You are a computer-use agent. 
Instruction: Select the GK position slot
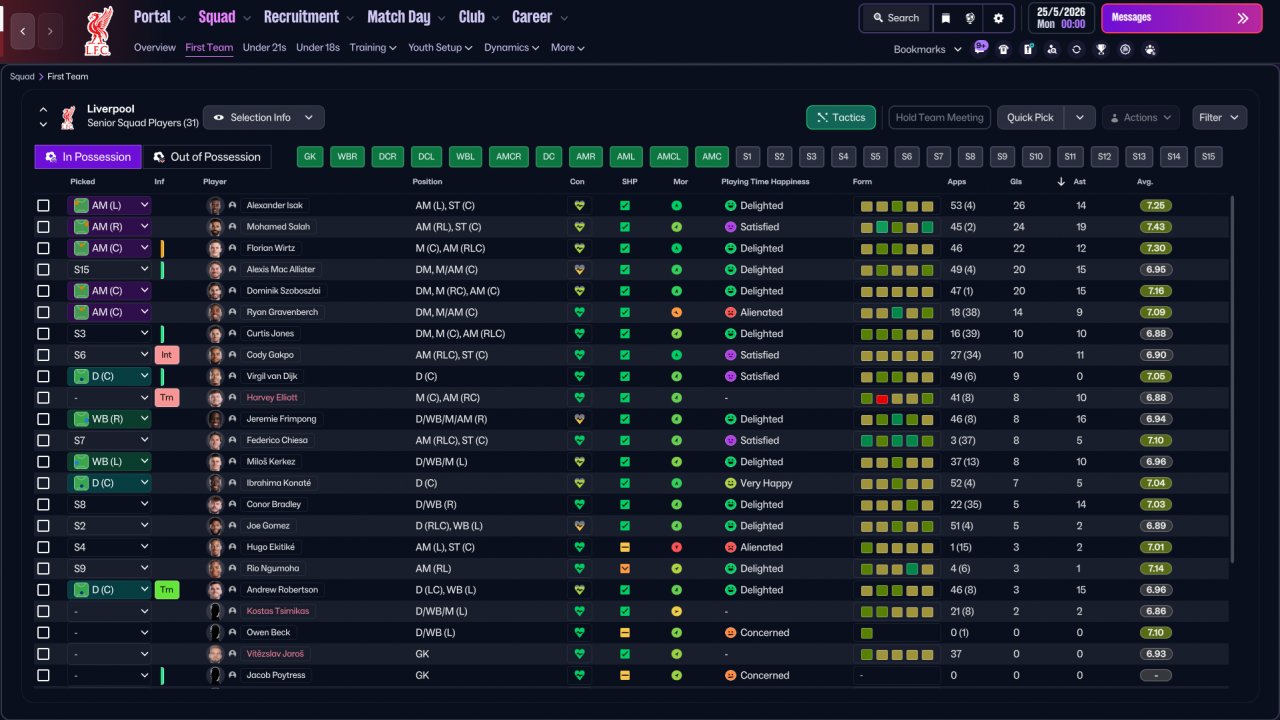click(x=311, y=157)
